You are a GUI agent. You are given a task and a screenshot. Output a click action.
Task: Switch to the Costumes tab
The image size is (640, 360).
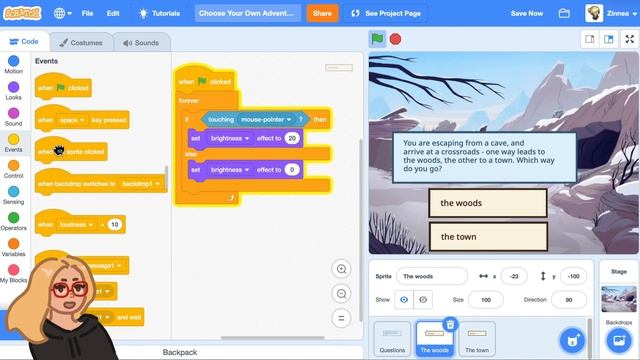click(81, 42)
